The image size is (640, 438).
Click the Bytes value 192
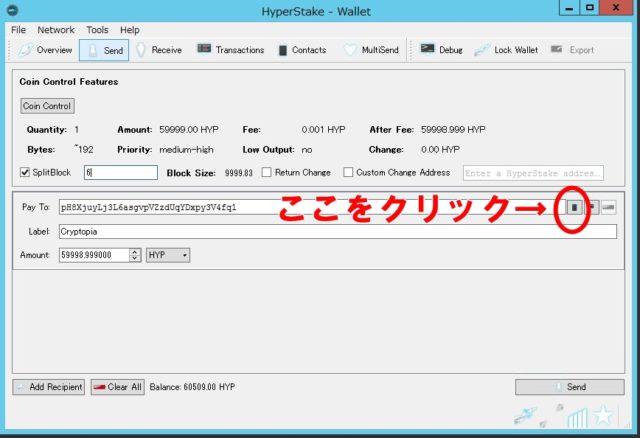click(84, 149)
